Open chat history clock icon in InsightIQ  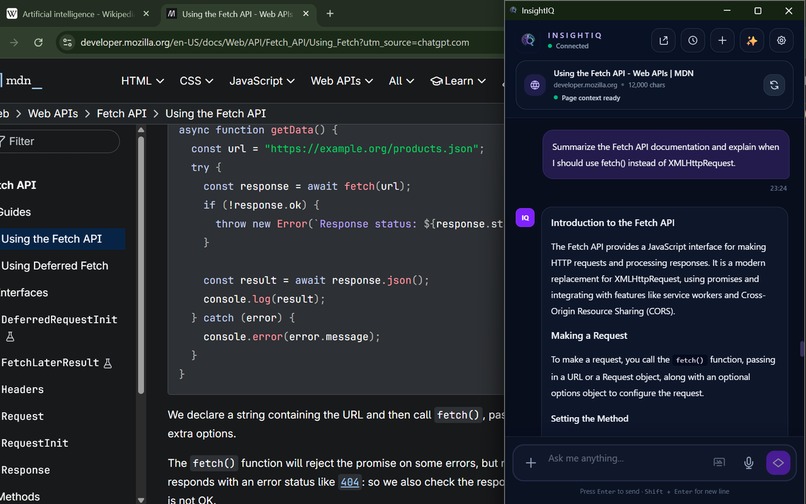[x=692, y=41]
